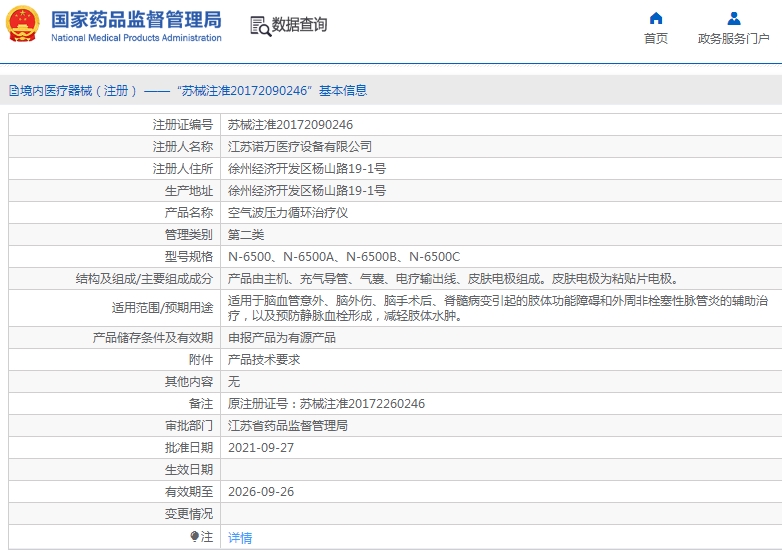Screen dimensions: 782x555
Task: Click the 首页 text link
Action: 656,38
